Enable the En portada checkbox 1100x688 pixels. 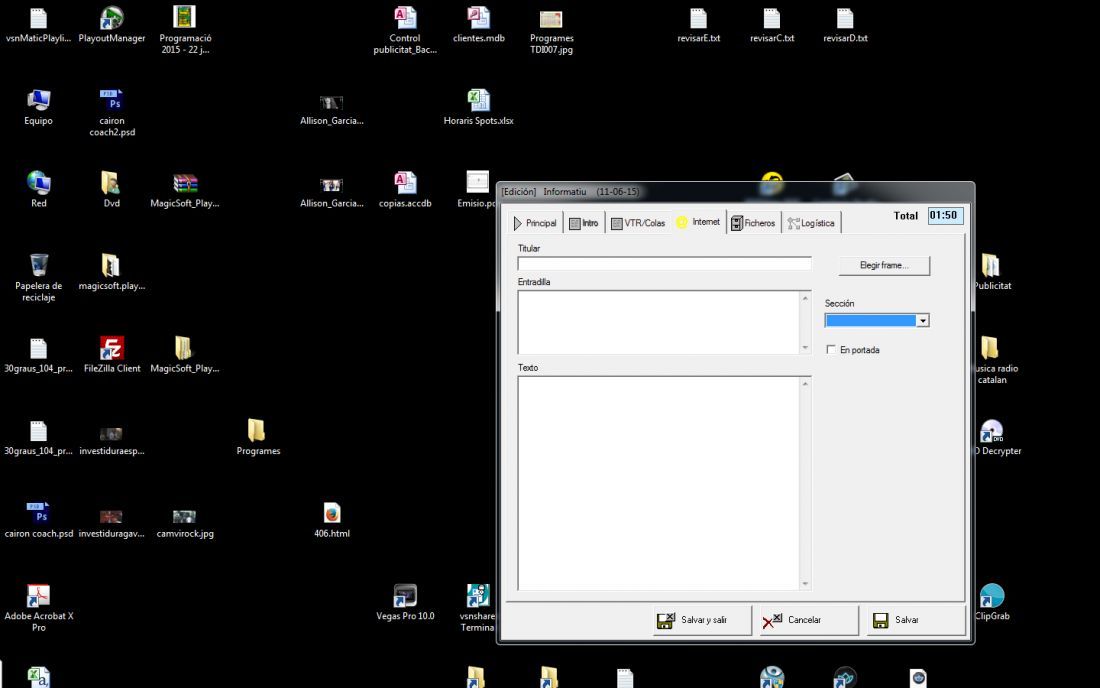click(x=831, y=349)
